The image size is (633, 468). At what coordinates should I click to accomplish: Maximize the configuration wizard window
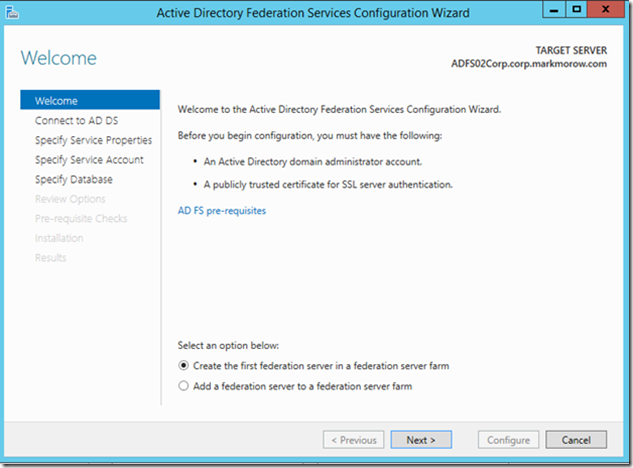576,10
